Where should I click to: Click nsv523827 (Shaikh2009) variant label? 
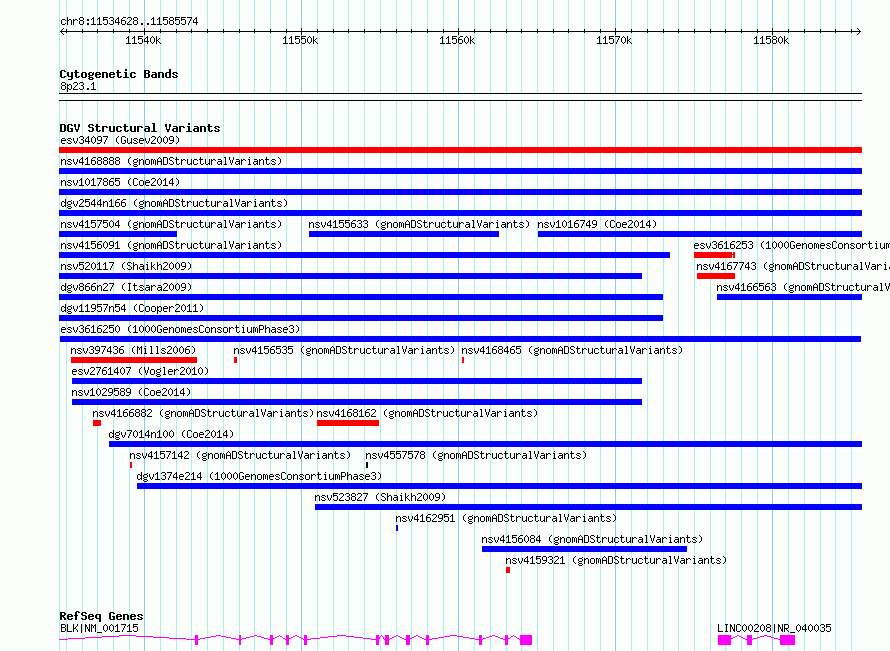pyautogui.click(x=380, y=497)
